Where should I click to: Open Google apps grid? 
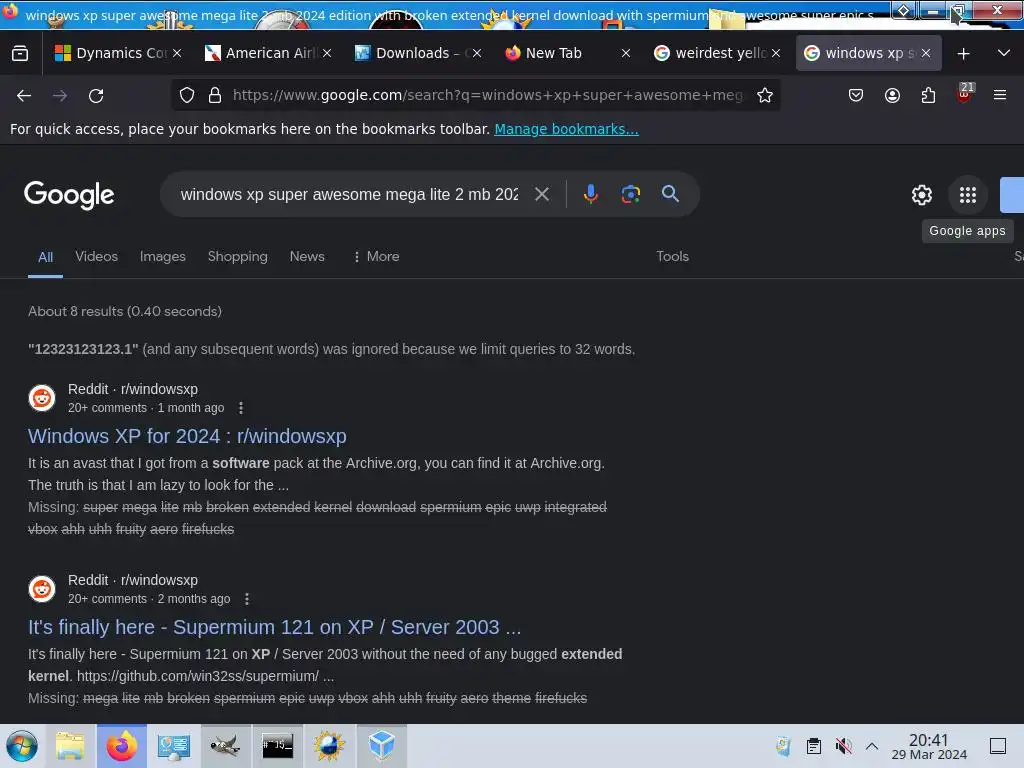click(x=968, y=195)
